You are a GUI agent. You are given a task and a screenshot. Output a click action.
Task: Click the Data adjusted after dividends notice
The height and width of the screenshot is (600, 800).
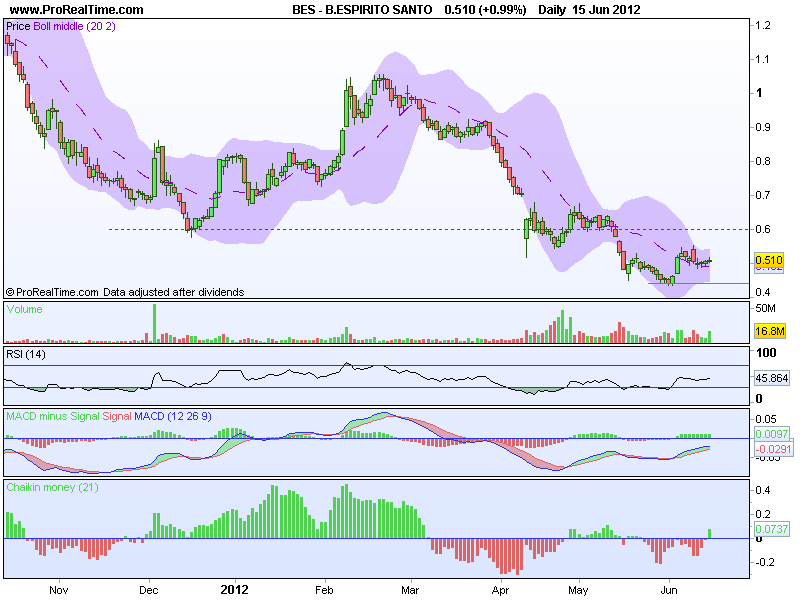173,292
